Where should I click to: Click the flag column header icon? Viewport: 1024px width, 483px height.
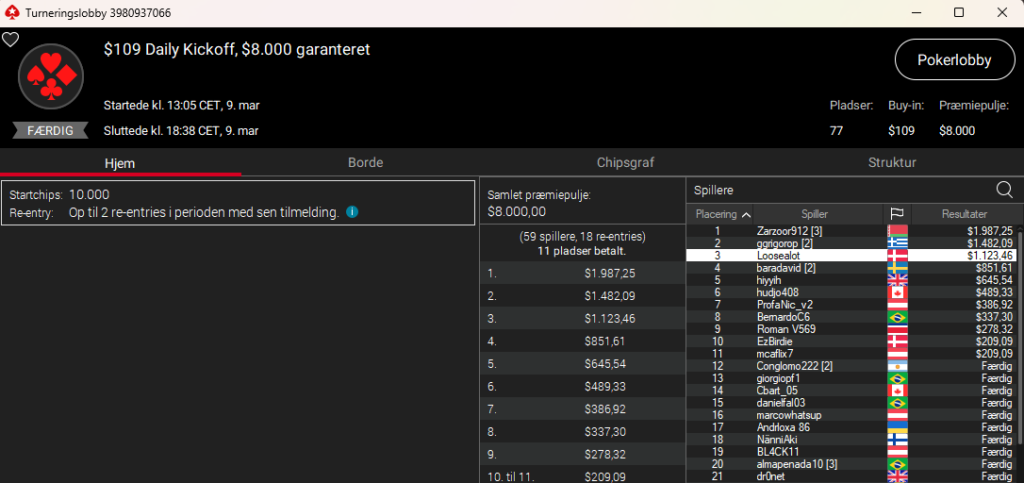pos(896,214)
